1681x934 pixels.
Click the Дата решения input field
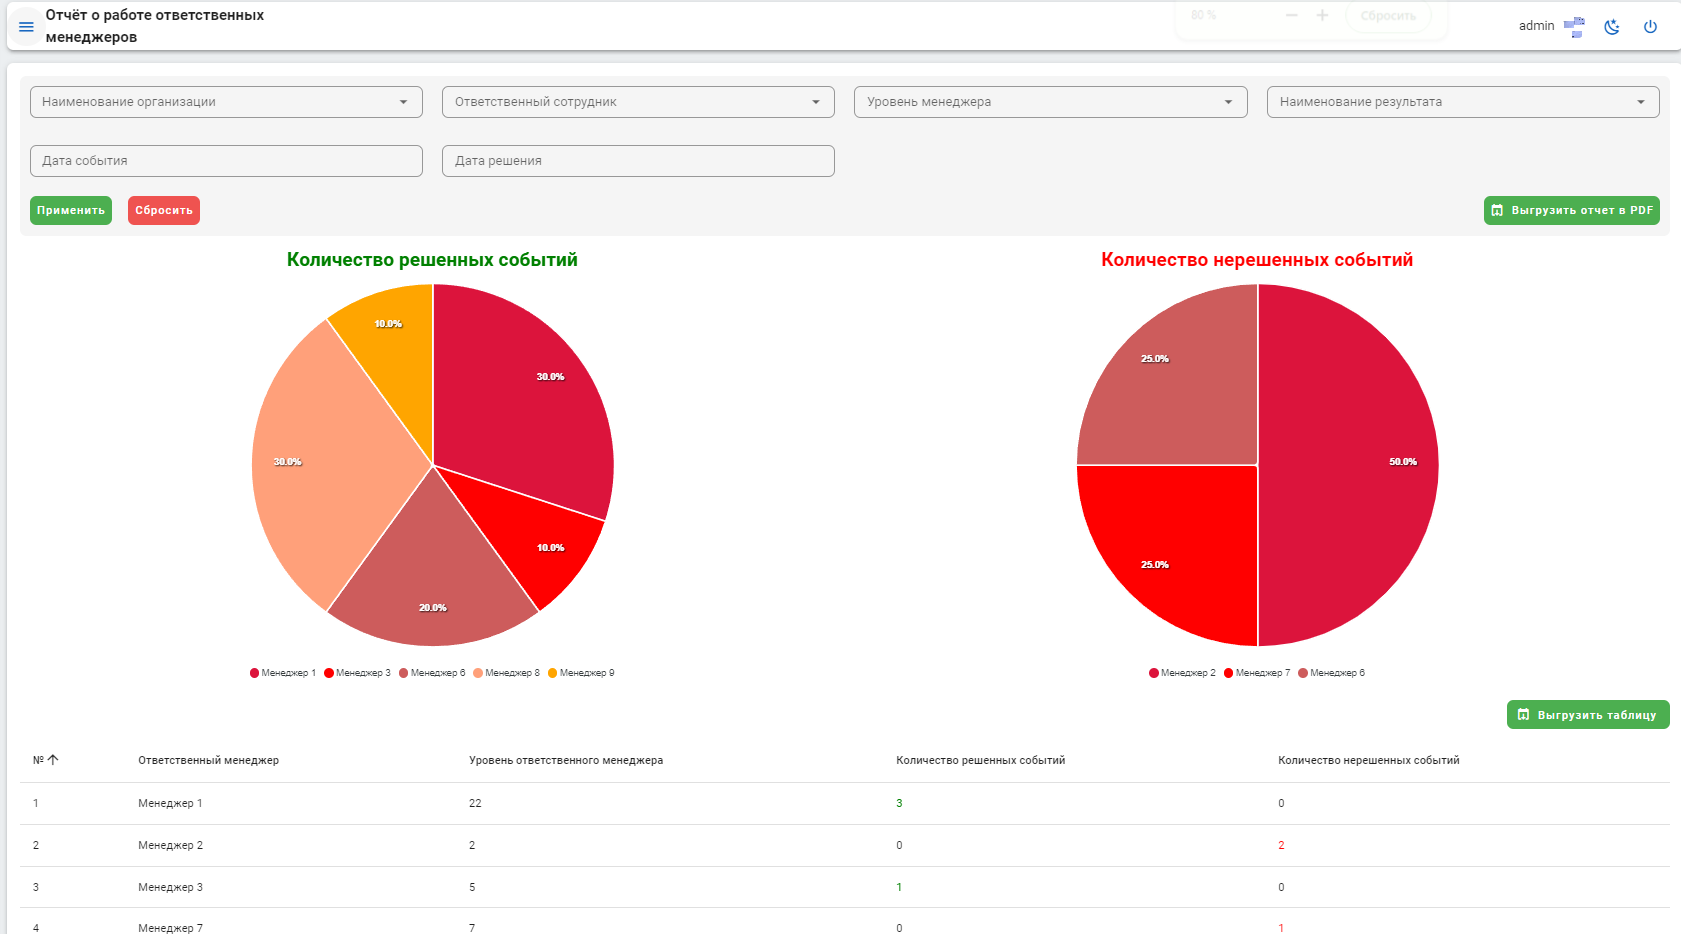coord(638,161)
